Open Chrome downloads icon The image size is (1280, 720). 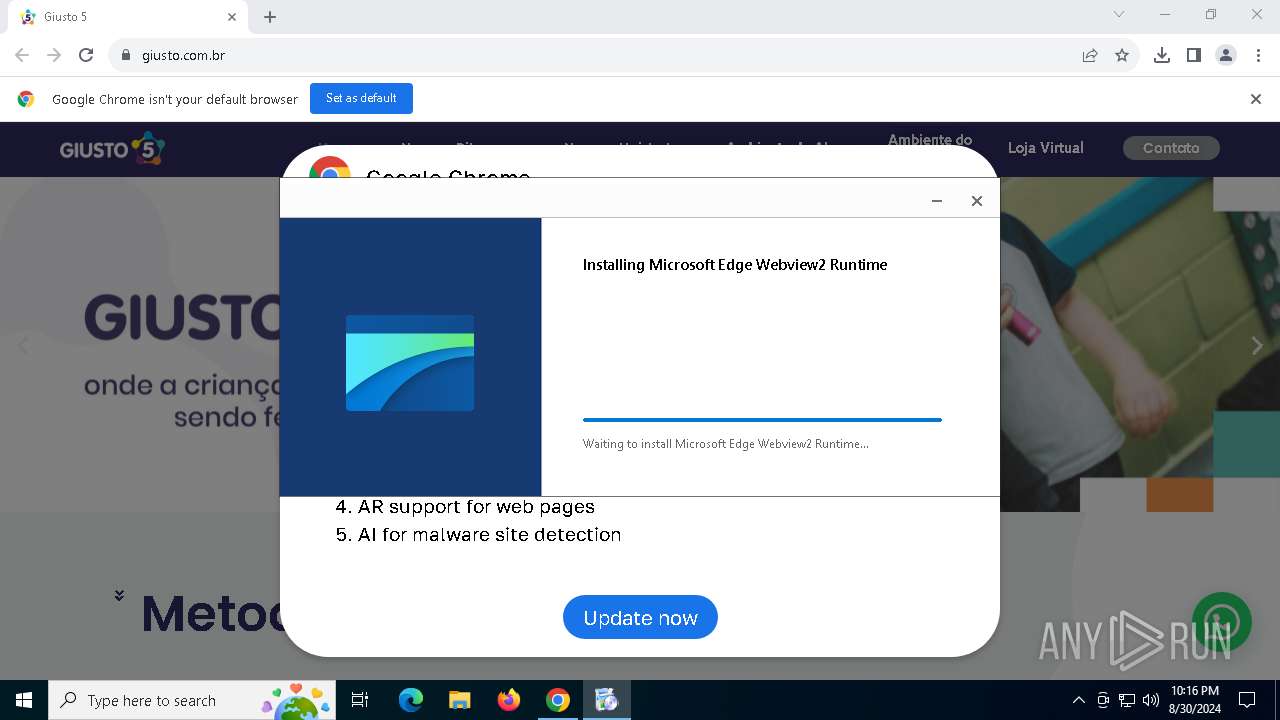click(1162, 55)
